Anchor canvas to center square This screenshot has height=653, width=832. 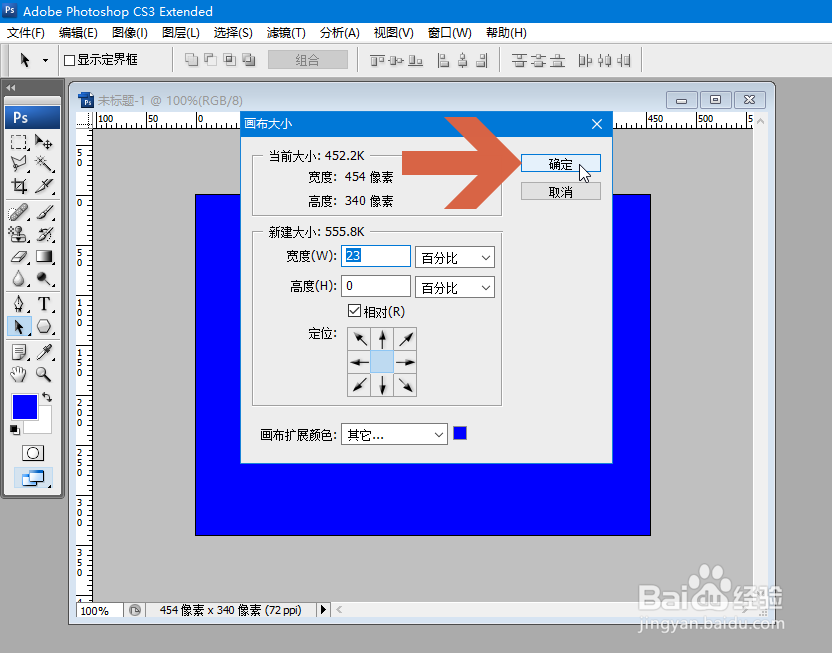(382, 362)
